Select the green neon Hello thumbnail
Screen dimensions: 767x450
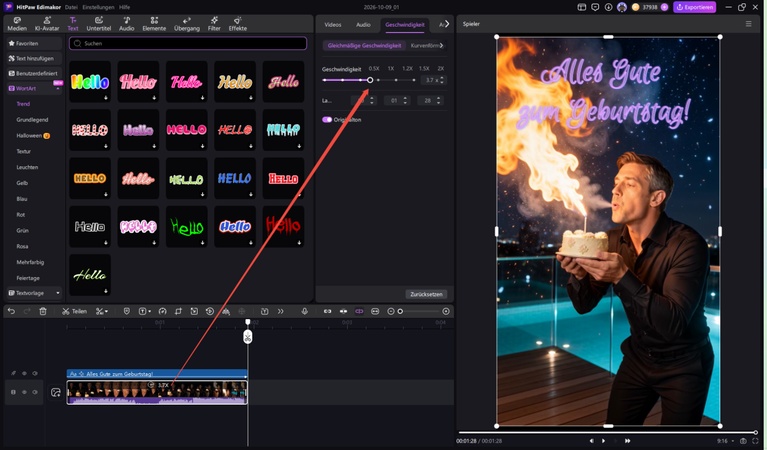(186, 226)
